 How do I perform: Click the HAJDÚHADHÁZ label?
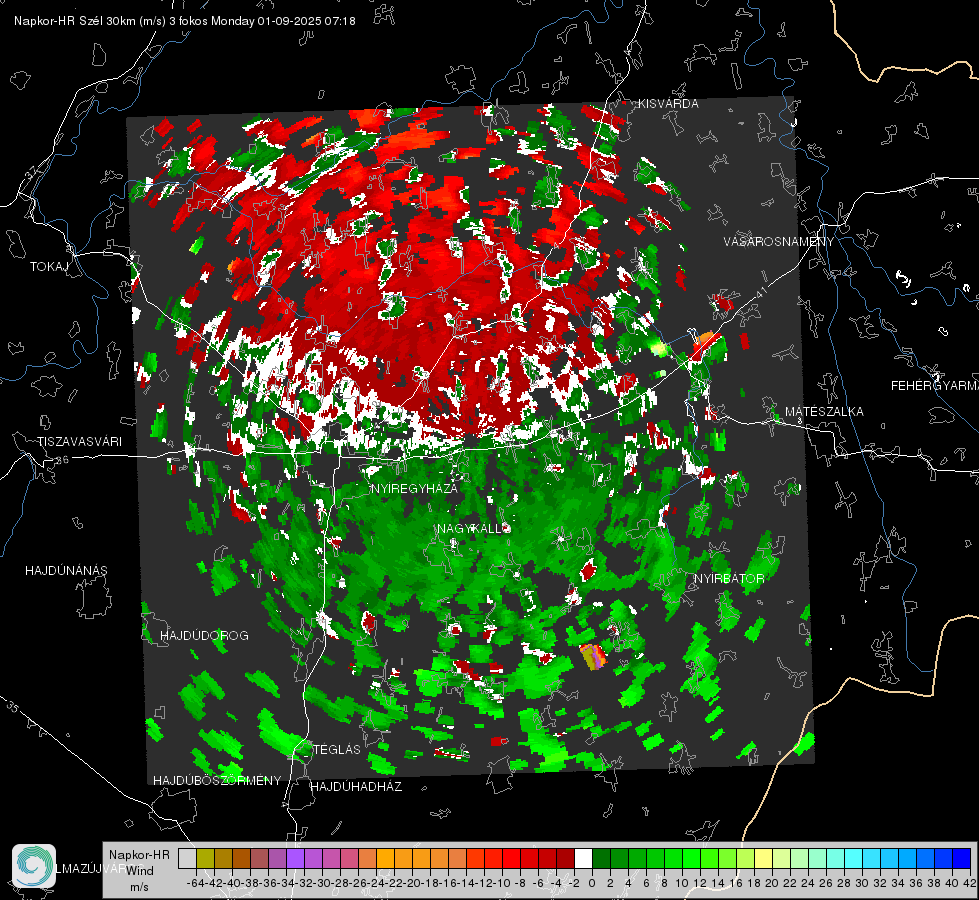click(357, 787)
